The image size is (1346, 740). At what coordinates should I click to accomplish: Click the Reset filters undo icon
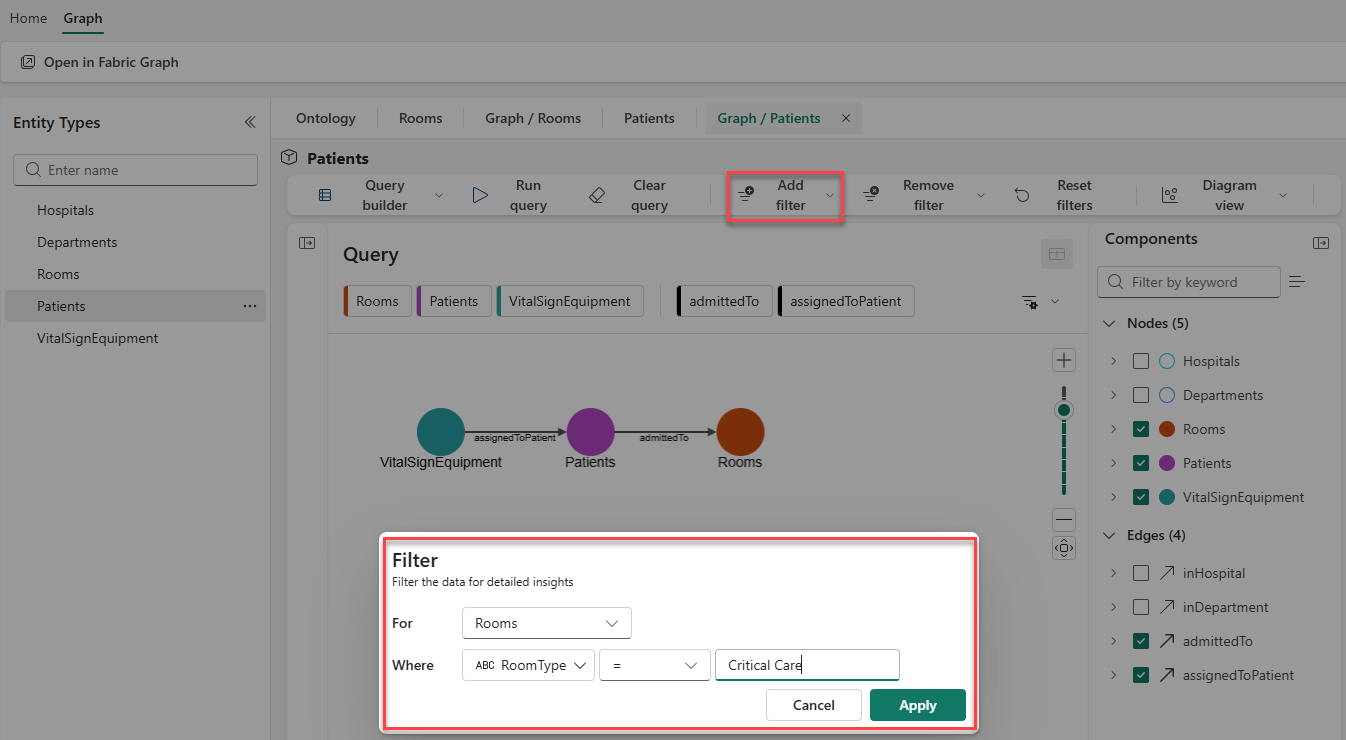pos(1022,195)
